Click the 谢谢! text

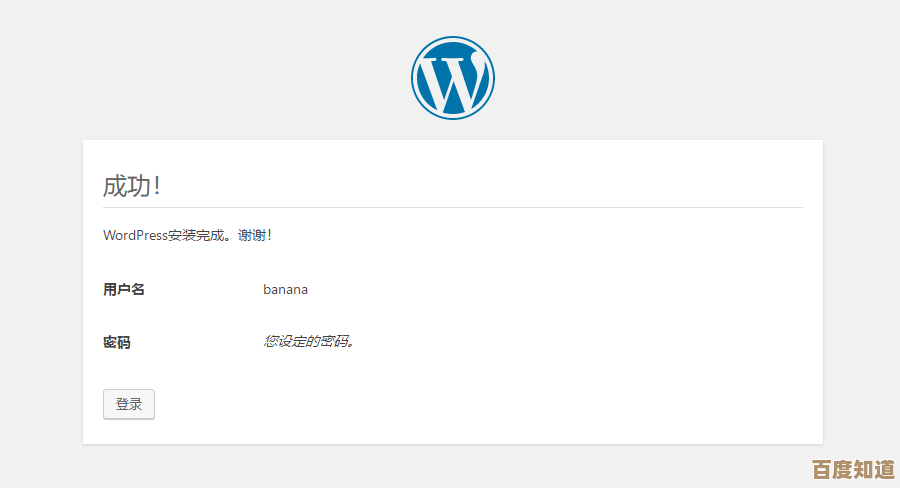[255, 235]
